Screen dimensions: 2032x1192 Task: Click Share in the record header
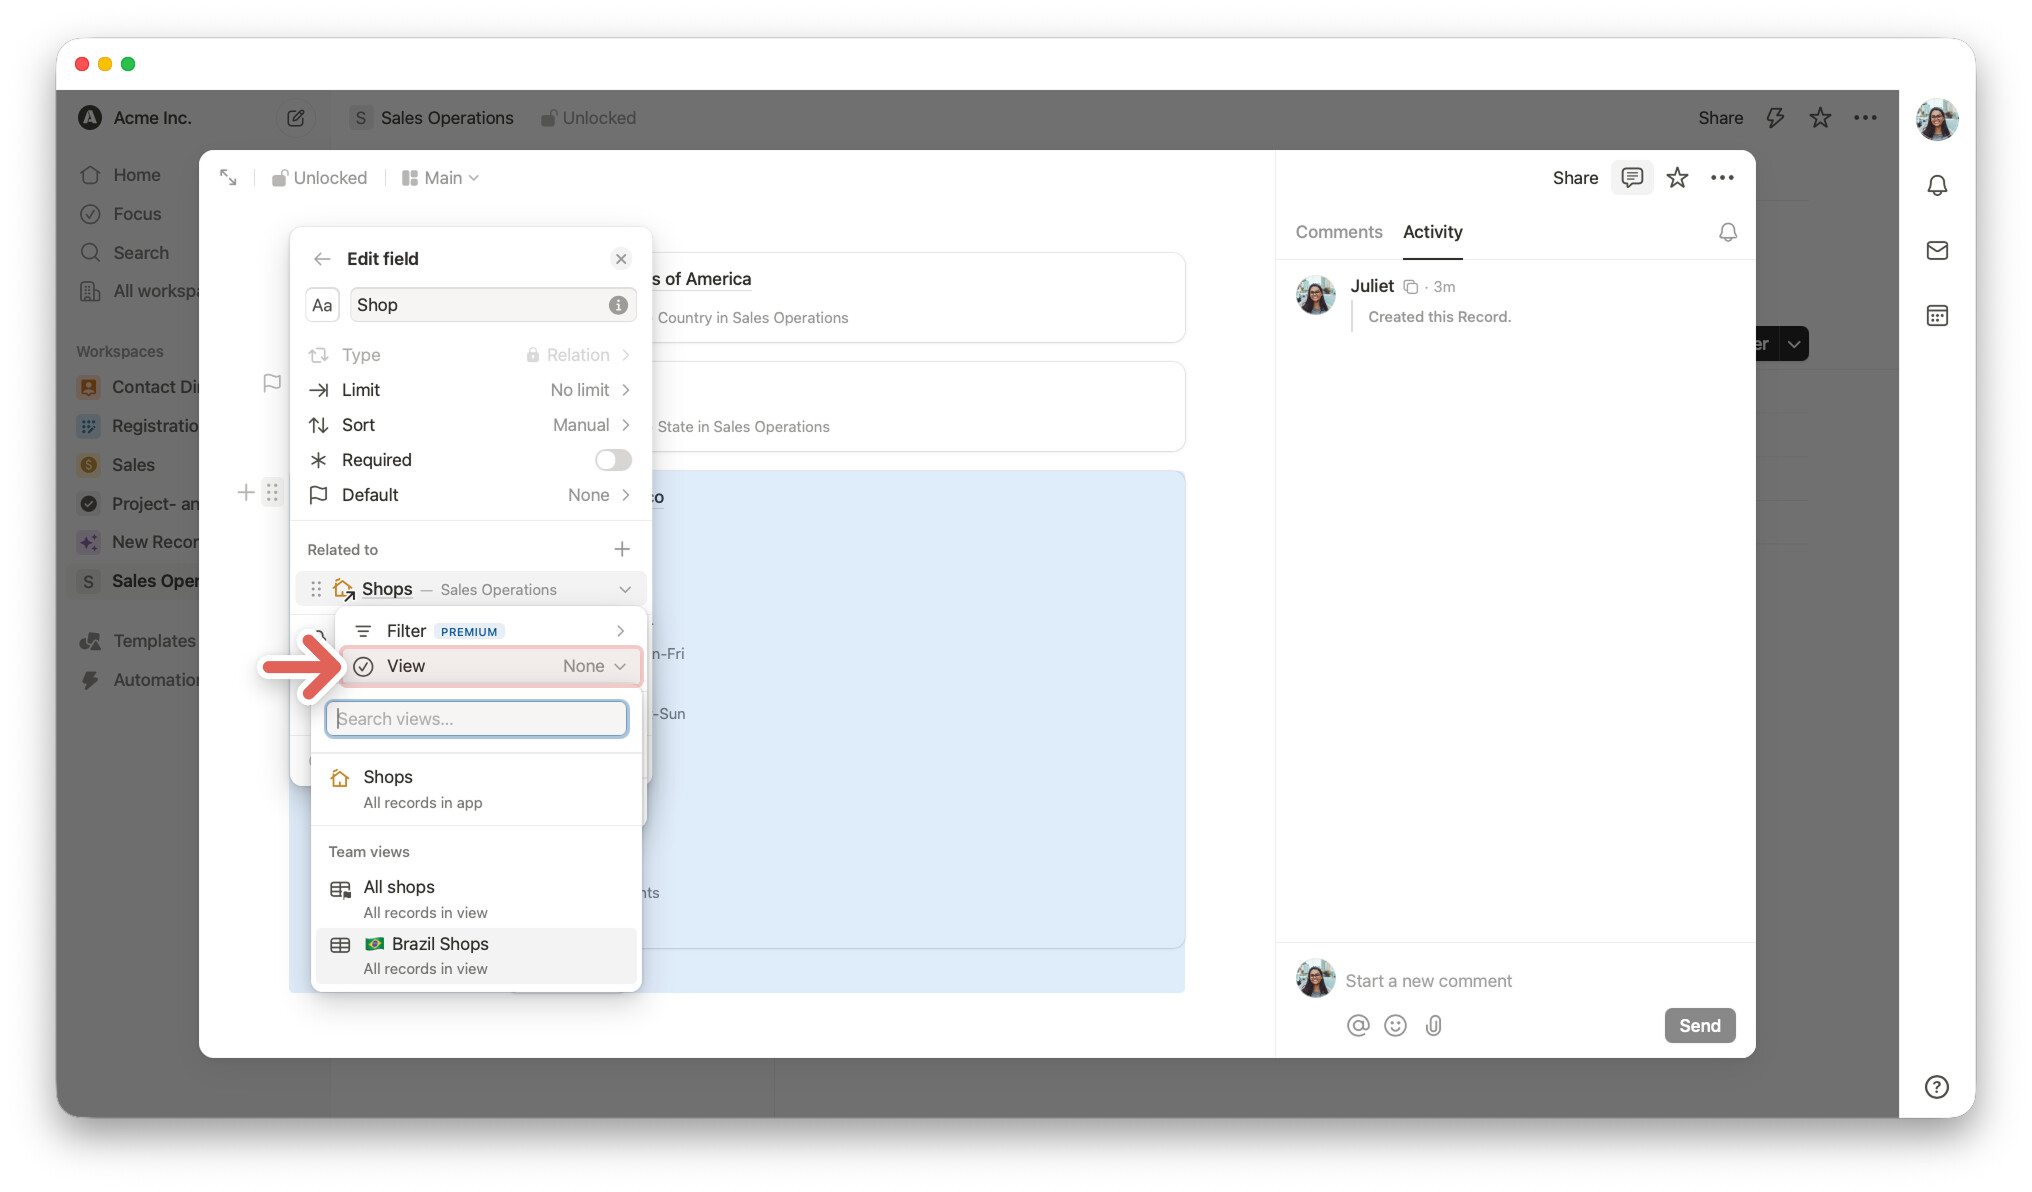click(x=1574, y=178)
